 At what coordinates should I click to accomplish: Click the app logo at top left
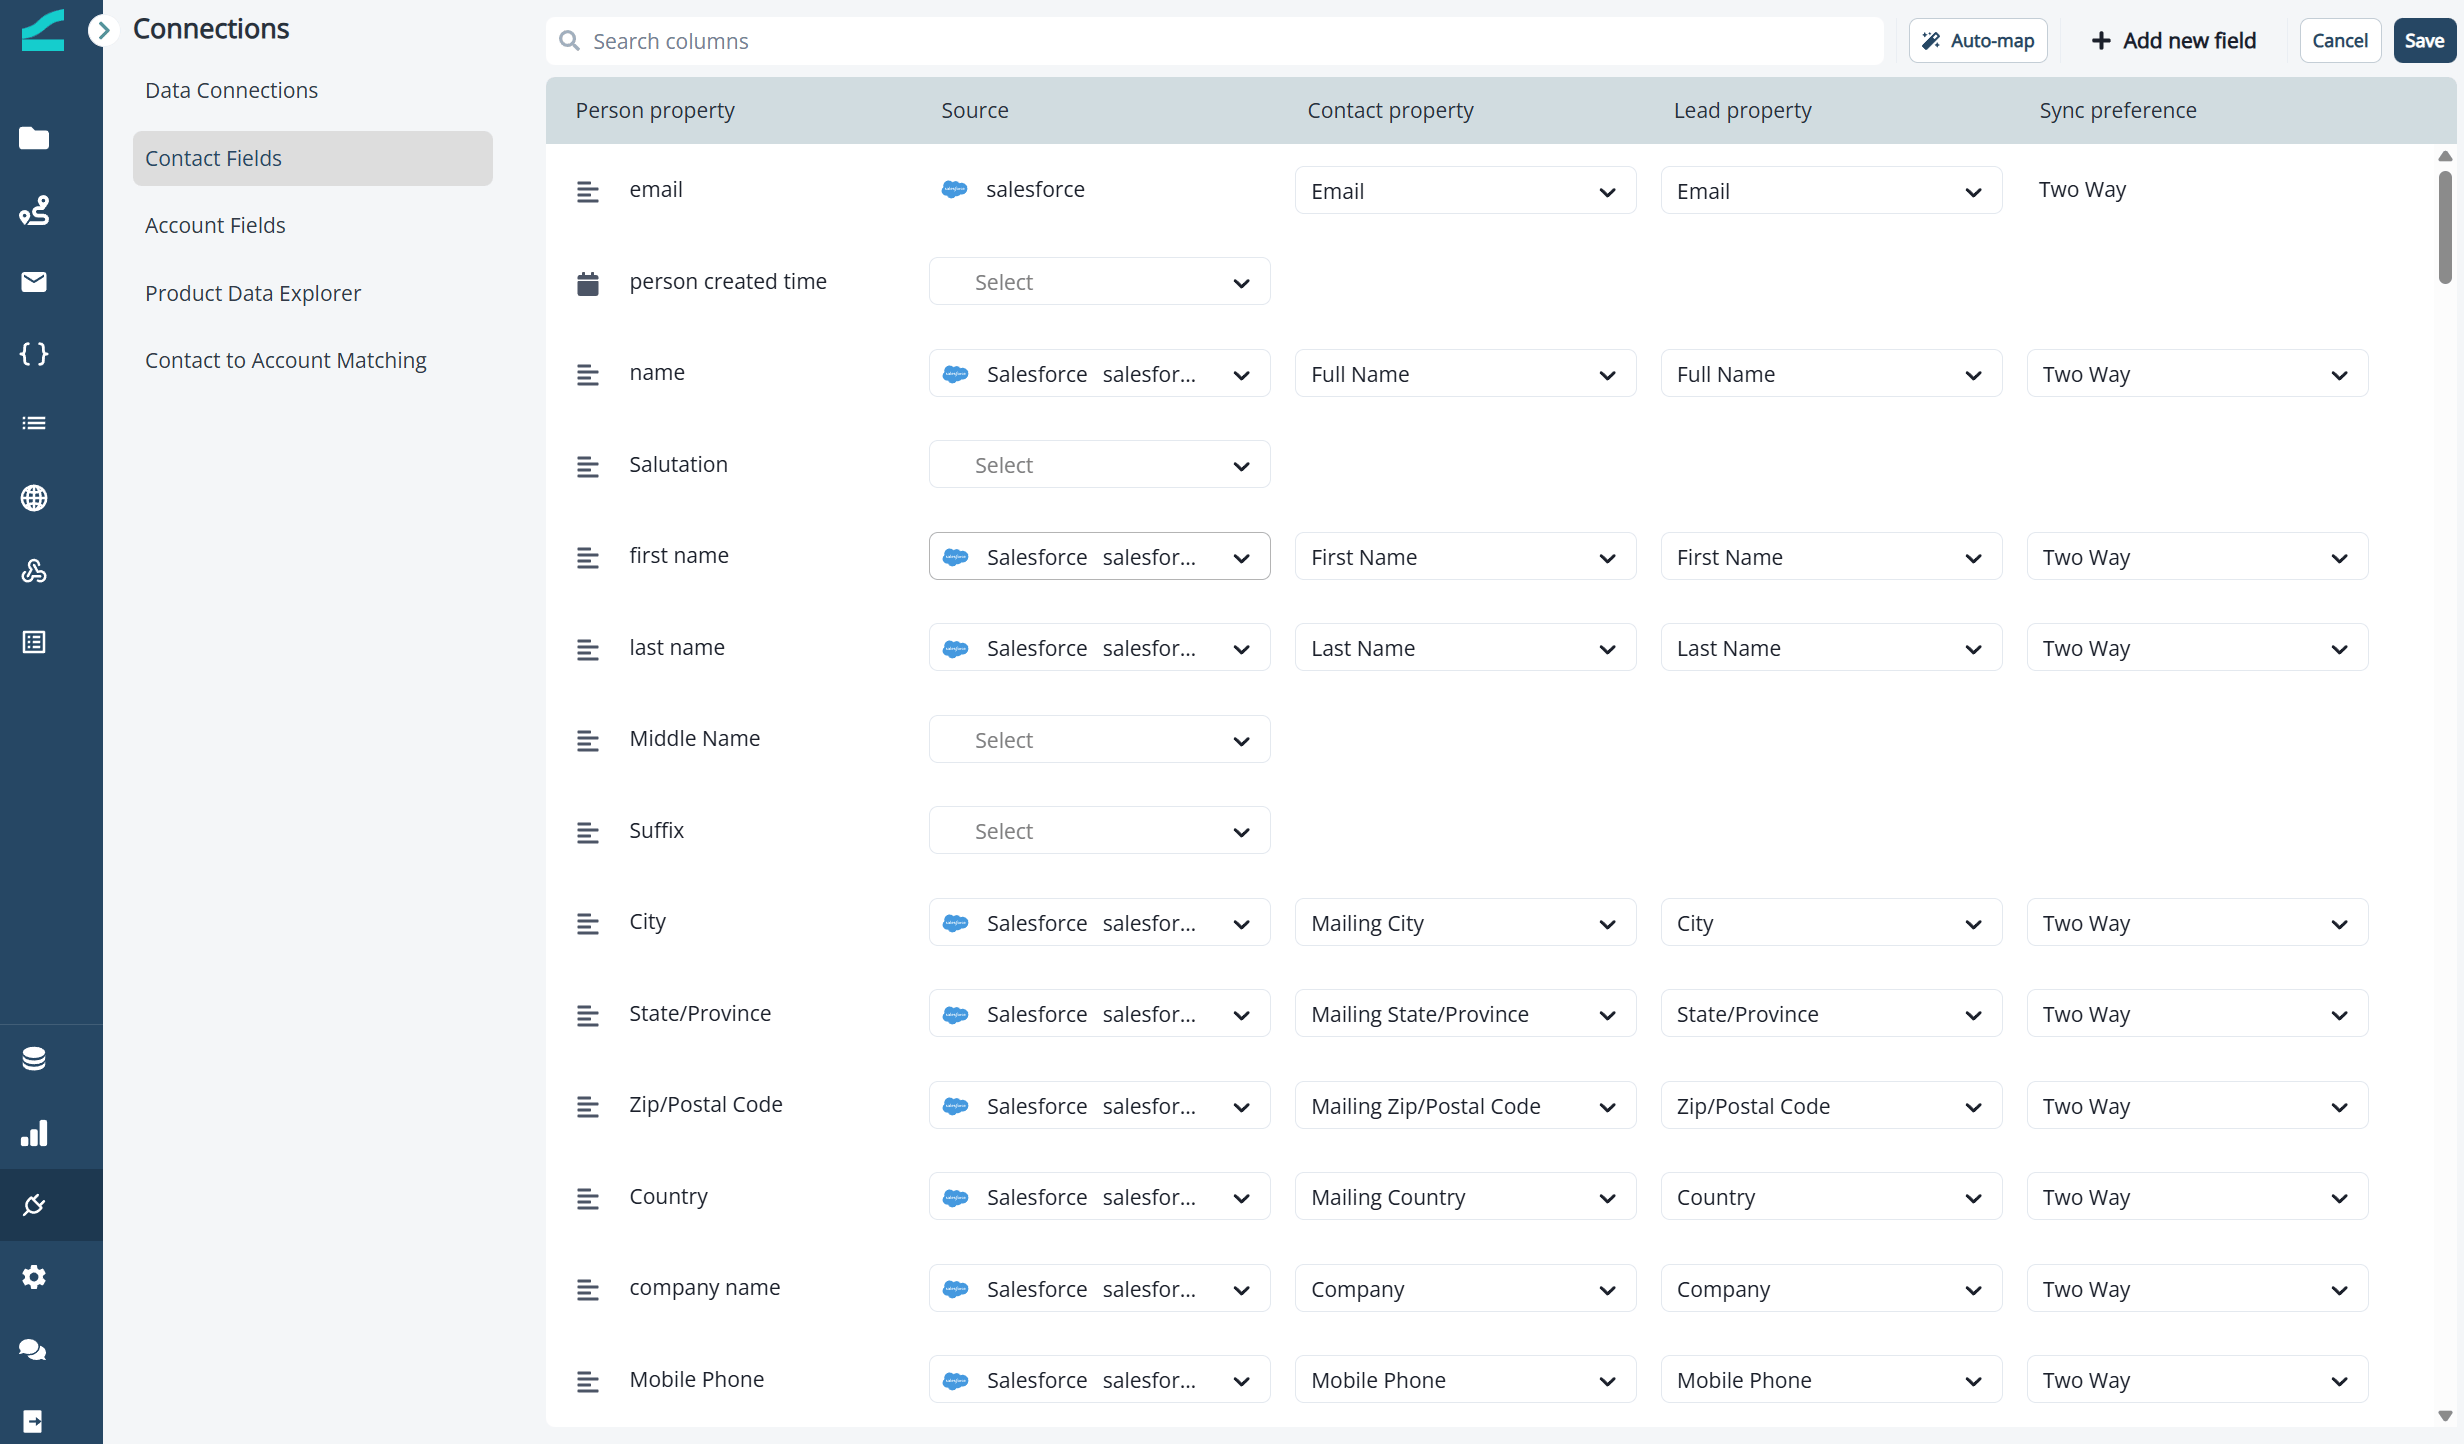pos(42,30)
